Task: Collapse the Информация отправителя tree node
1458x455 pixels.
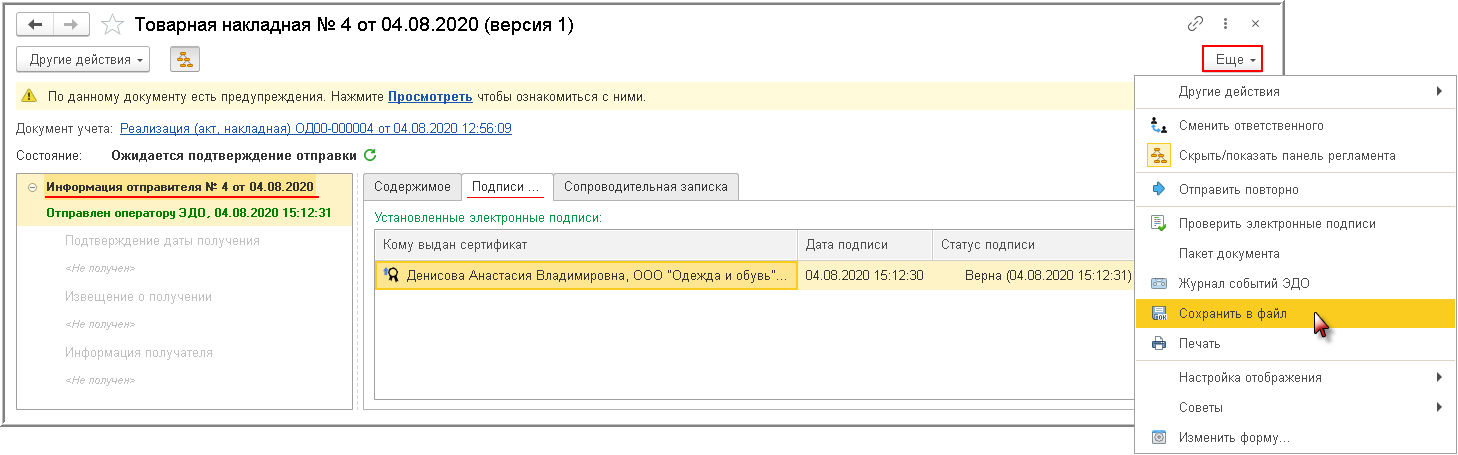Action: click(33, 187)
